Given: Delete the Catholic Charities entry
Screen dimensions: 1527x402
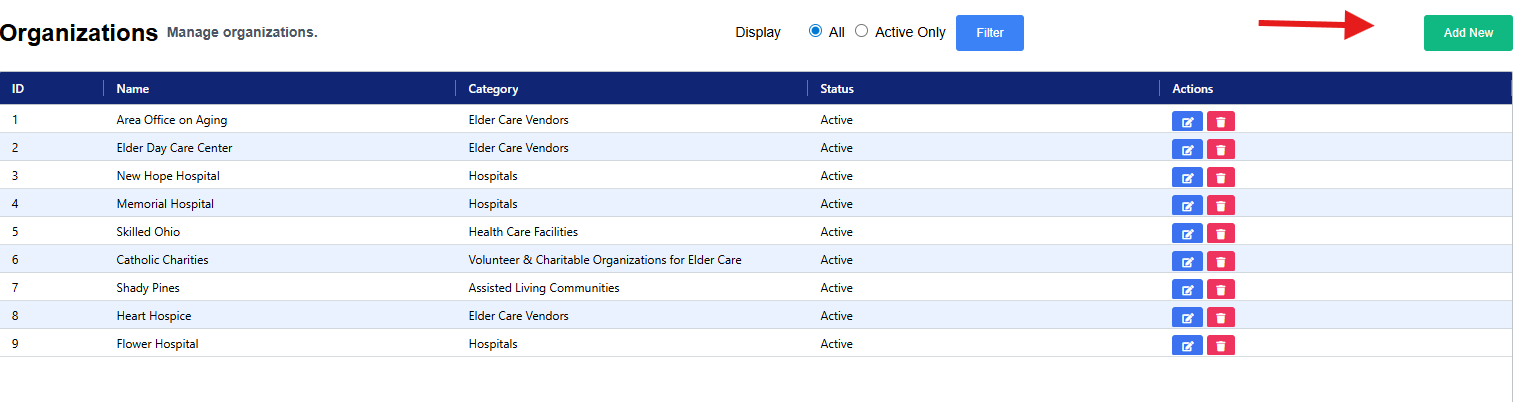Looking at the screenshot, I should click(1220, 262).
